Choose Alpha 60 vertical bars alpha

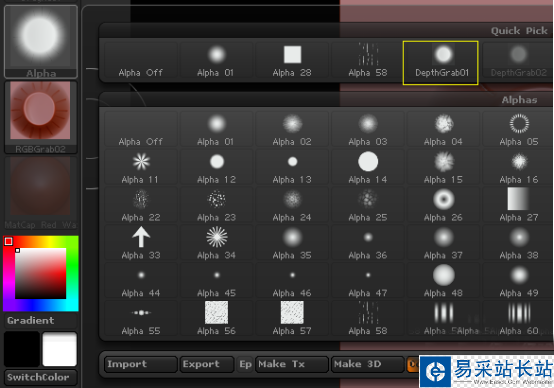[518, 318]
